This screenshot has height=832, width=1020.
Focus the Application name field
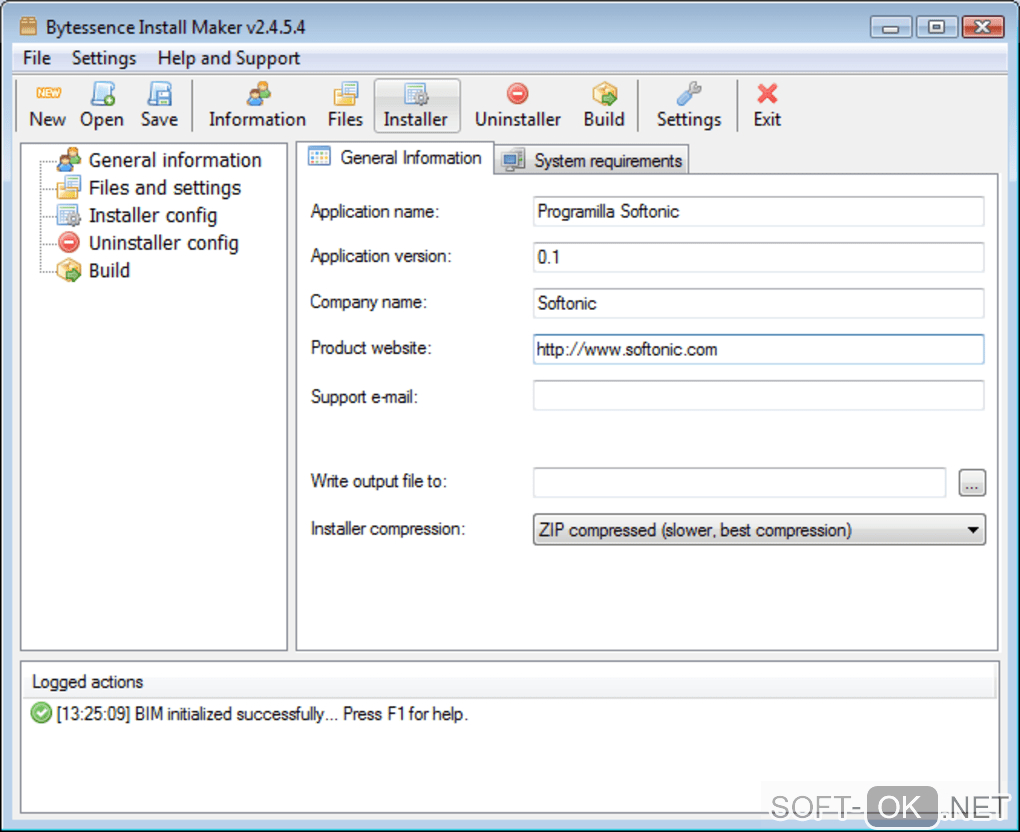tap(758, 211)
